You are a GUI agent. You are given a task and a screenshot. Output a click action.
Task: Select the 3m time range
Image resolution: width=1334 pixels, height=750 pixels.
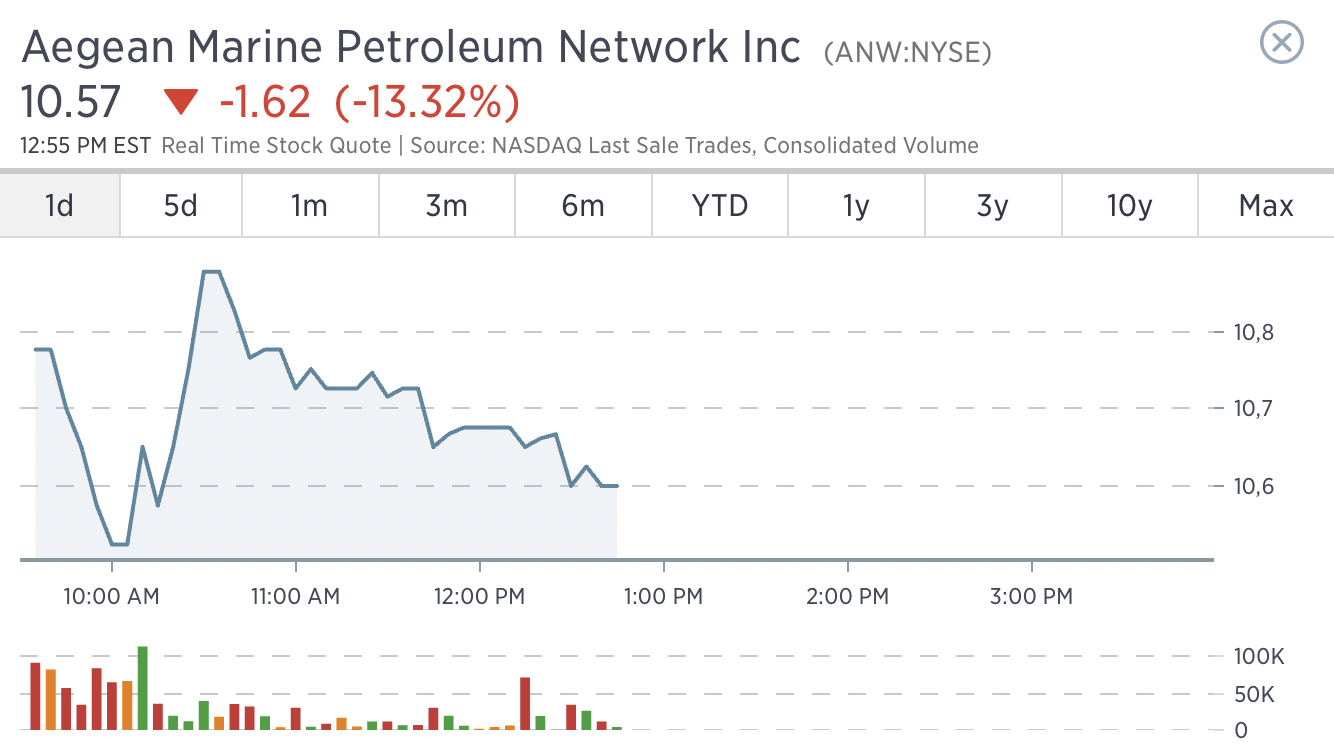pyautogui.click(x=447, y=205)
